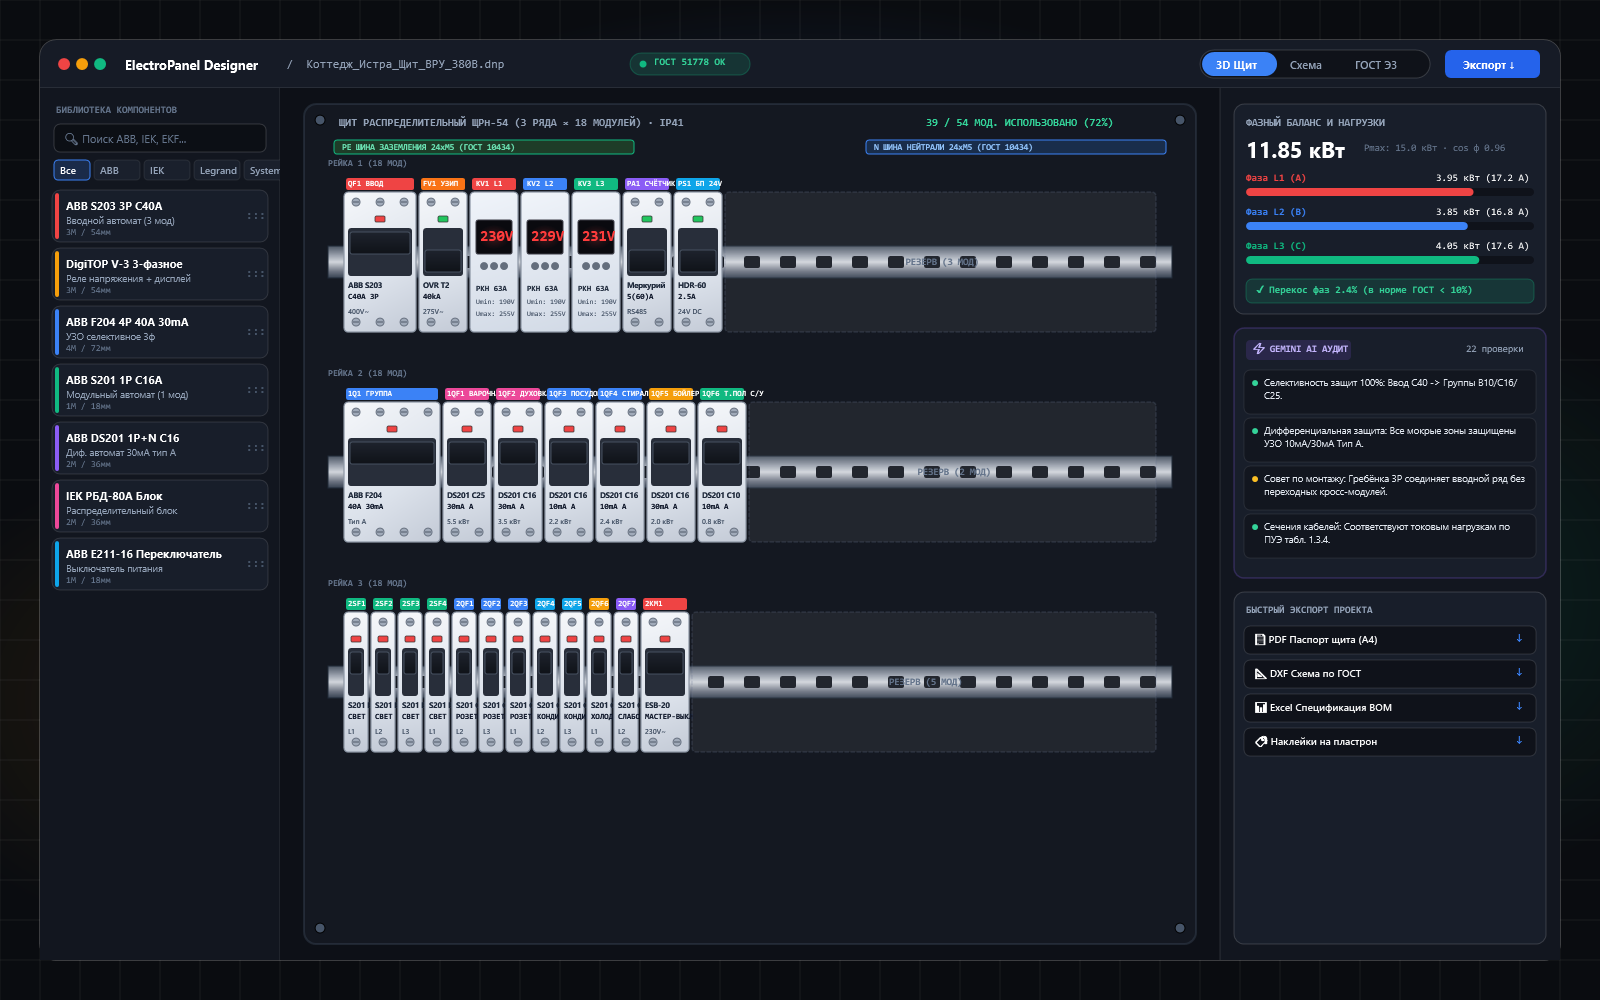Toggle the 2QF6 S201 ХОЛОД breaker
Screen dimensions: 1600x1000
(599, 672)
